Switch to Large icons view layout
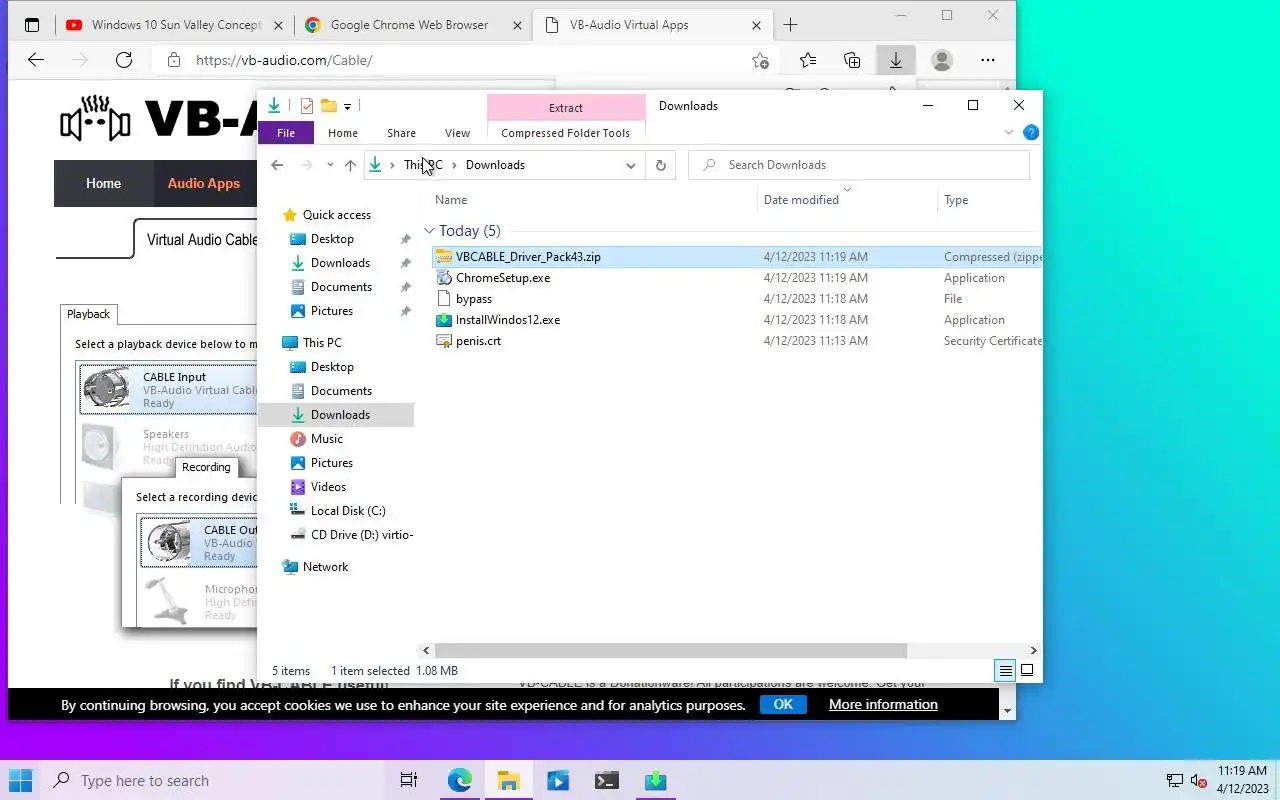 (x=1027, y=671)
